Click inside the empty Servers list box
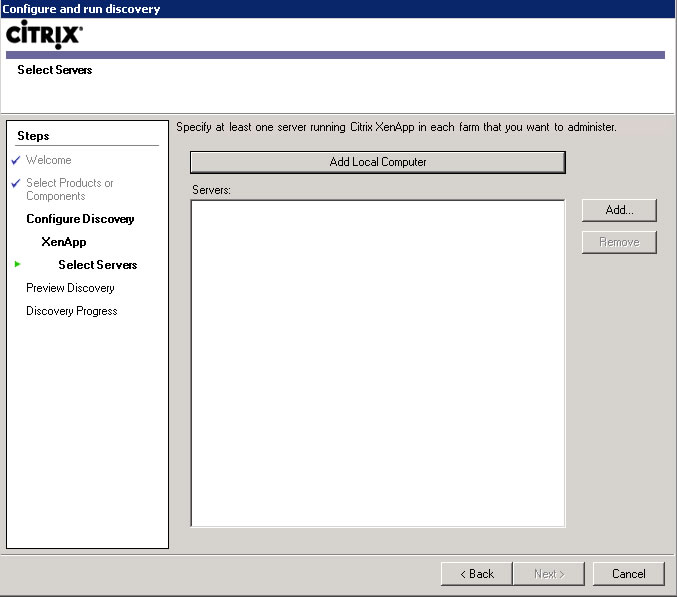 (378, 363)
